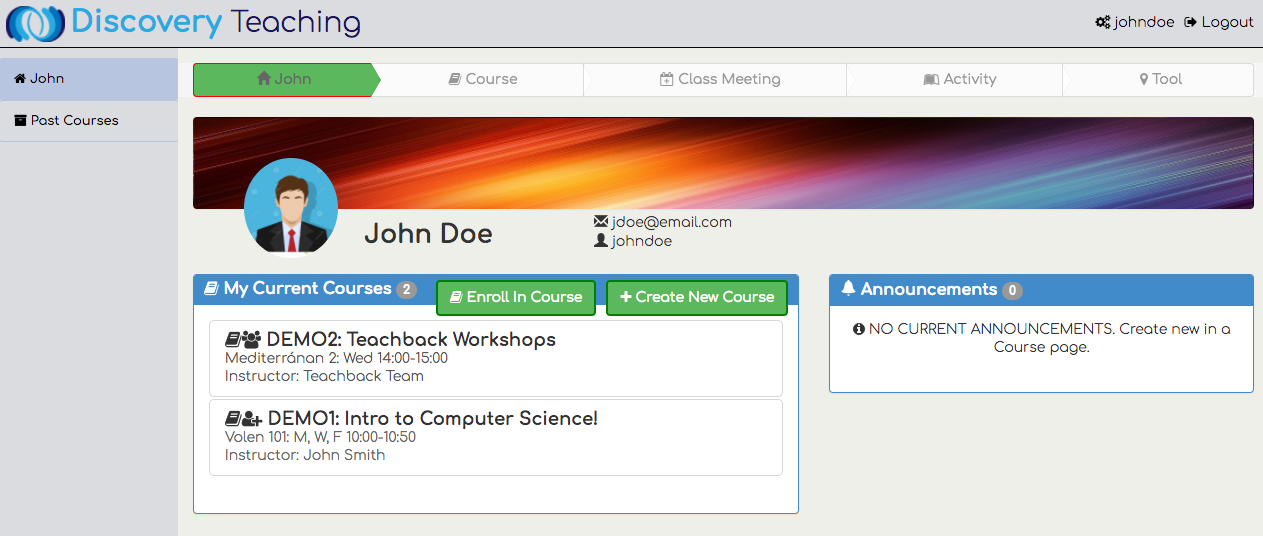Select the Tool tab
The height and width of the screenshot is (536, 1263).
(x=1160, y=79)
